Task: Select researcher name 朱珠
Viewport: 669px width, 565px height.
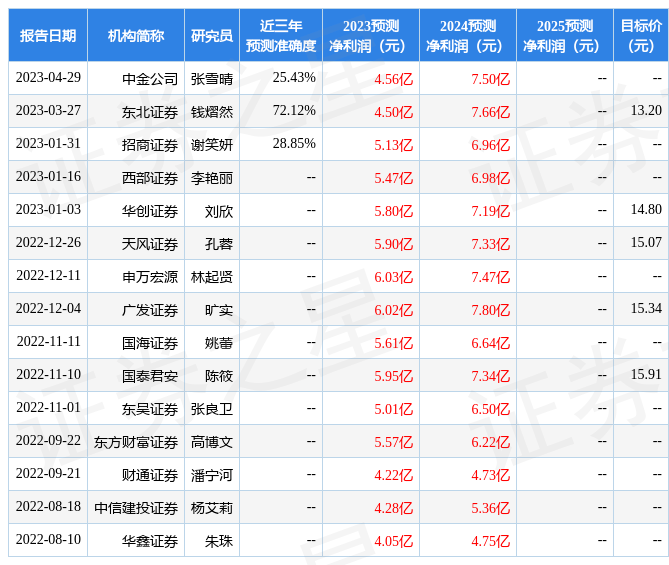Action: (219, 541)
